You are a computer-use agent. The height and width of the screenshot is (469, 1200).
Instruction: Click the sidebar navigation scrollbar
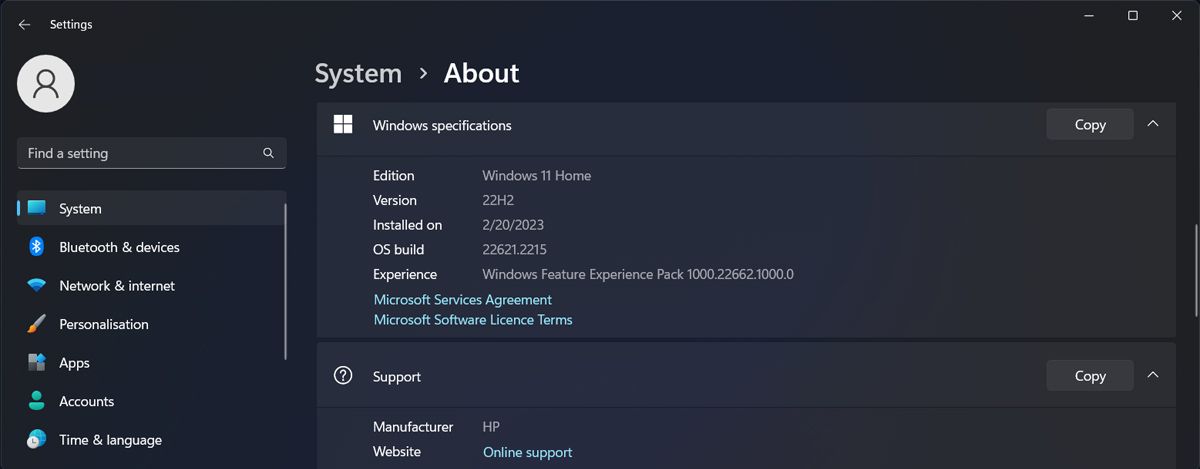286,282
